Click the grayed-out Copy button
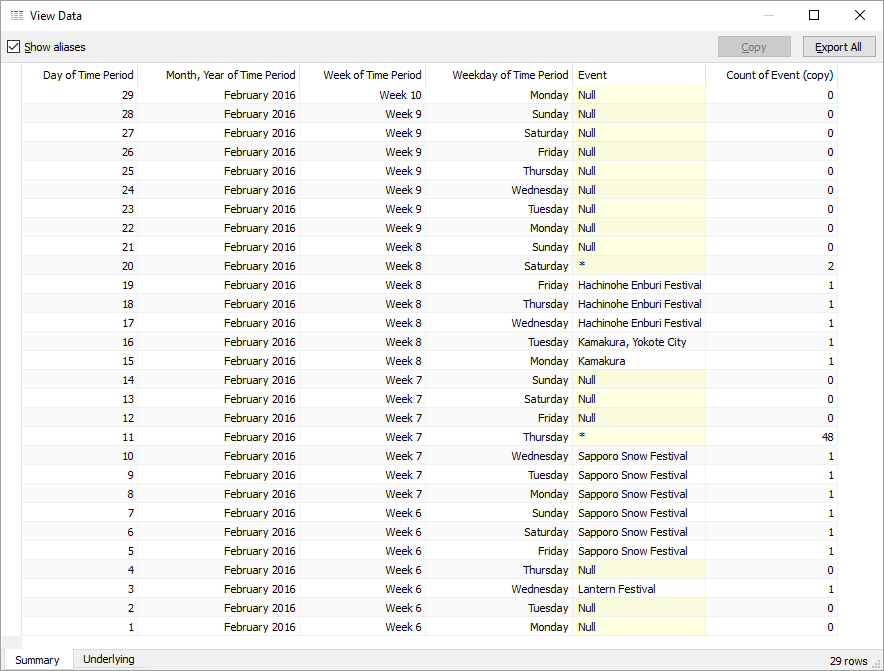 click(x=754, y=47)
